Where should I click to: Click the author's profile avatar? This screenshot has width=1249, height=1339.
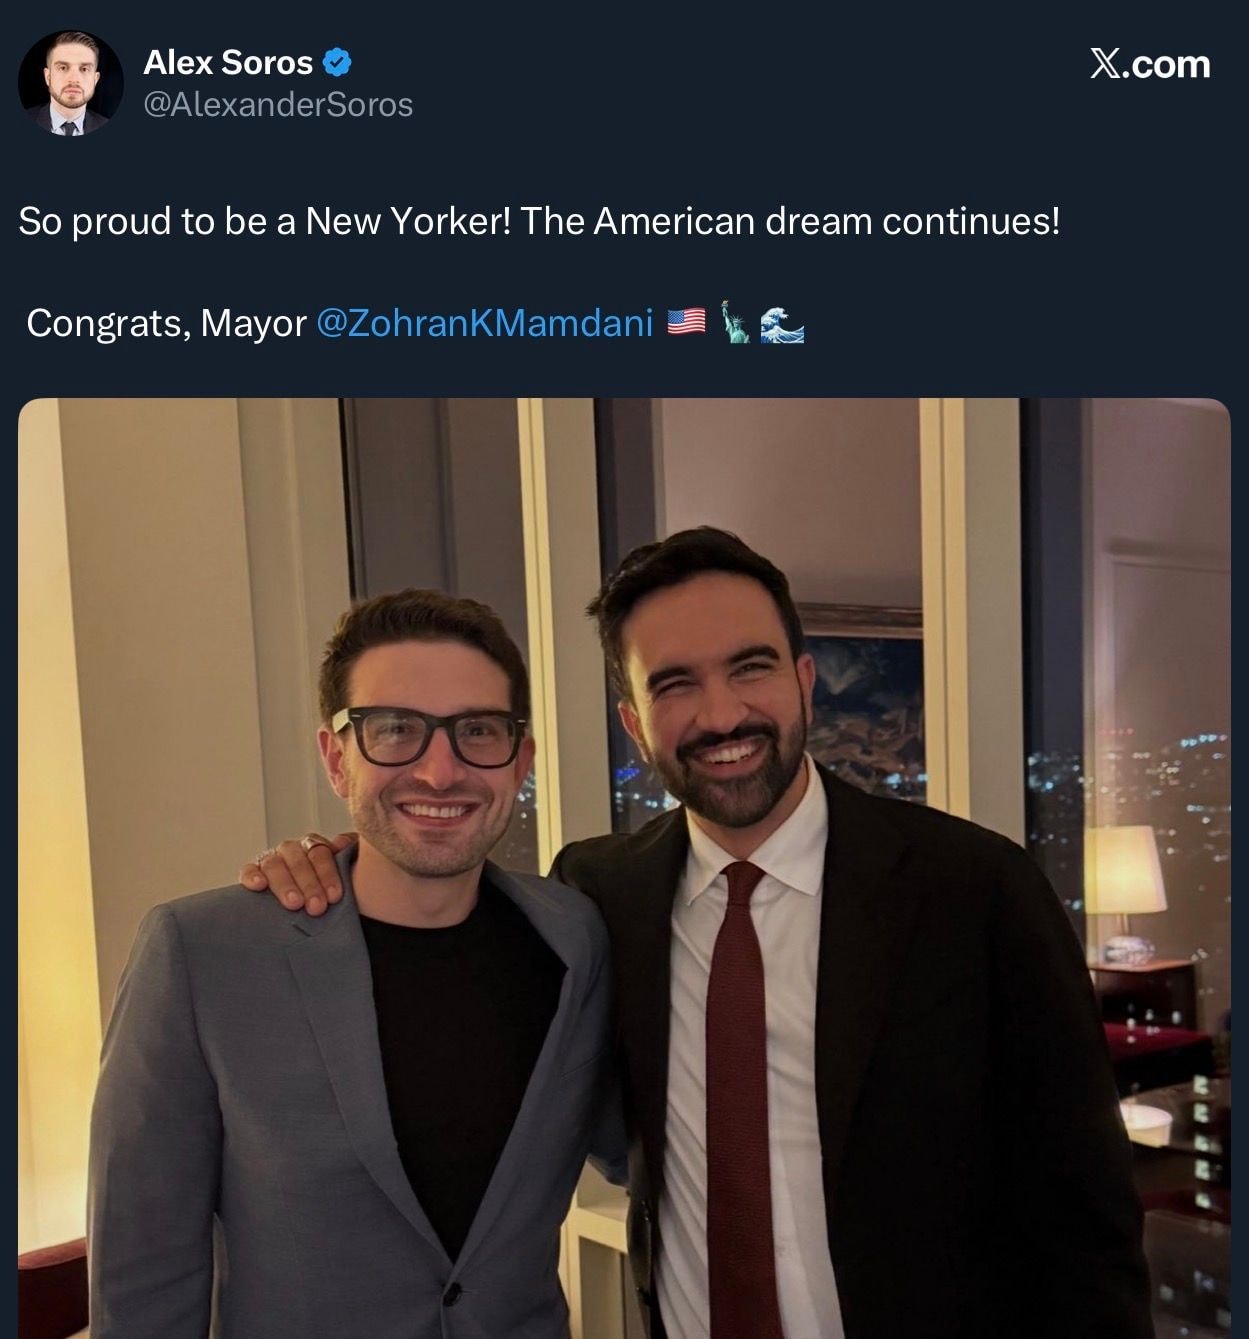tap(70, 83)
